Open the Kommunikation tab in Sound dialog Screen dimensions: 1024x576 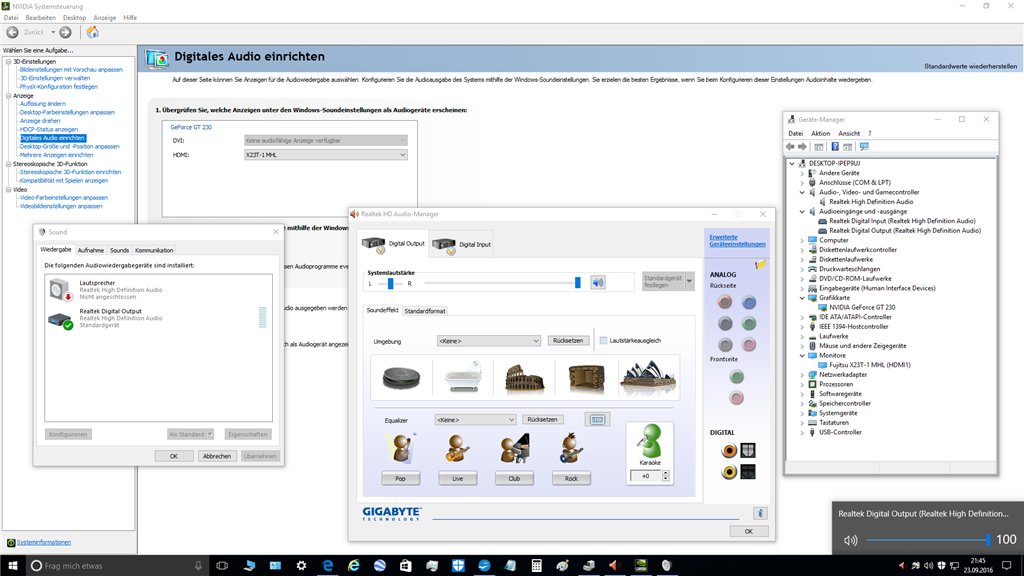(154, 250)
